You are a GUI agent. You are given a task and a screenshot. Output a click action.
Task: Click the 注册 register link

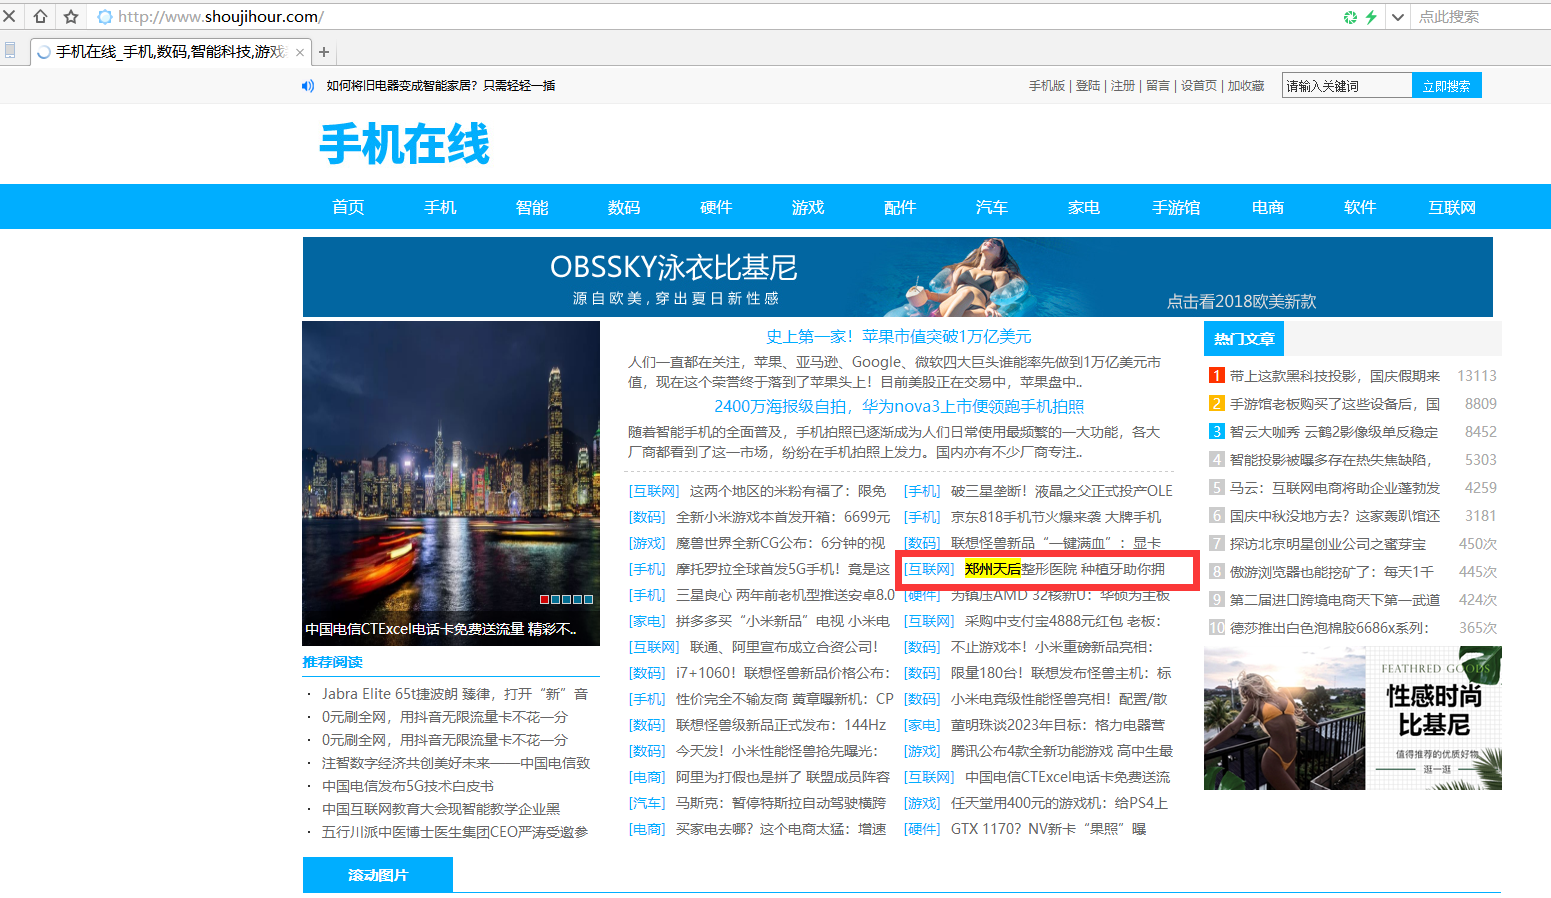1123,86
